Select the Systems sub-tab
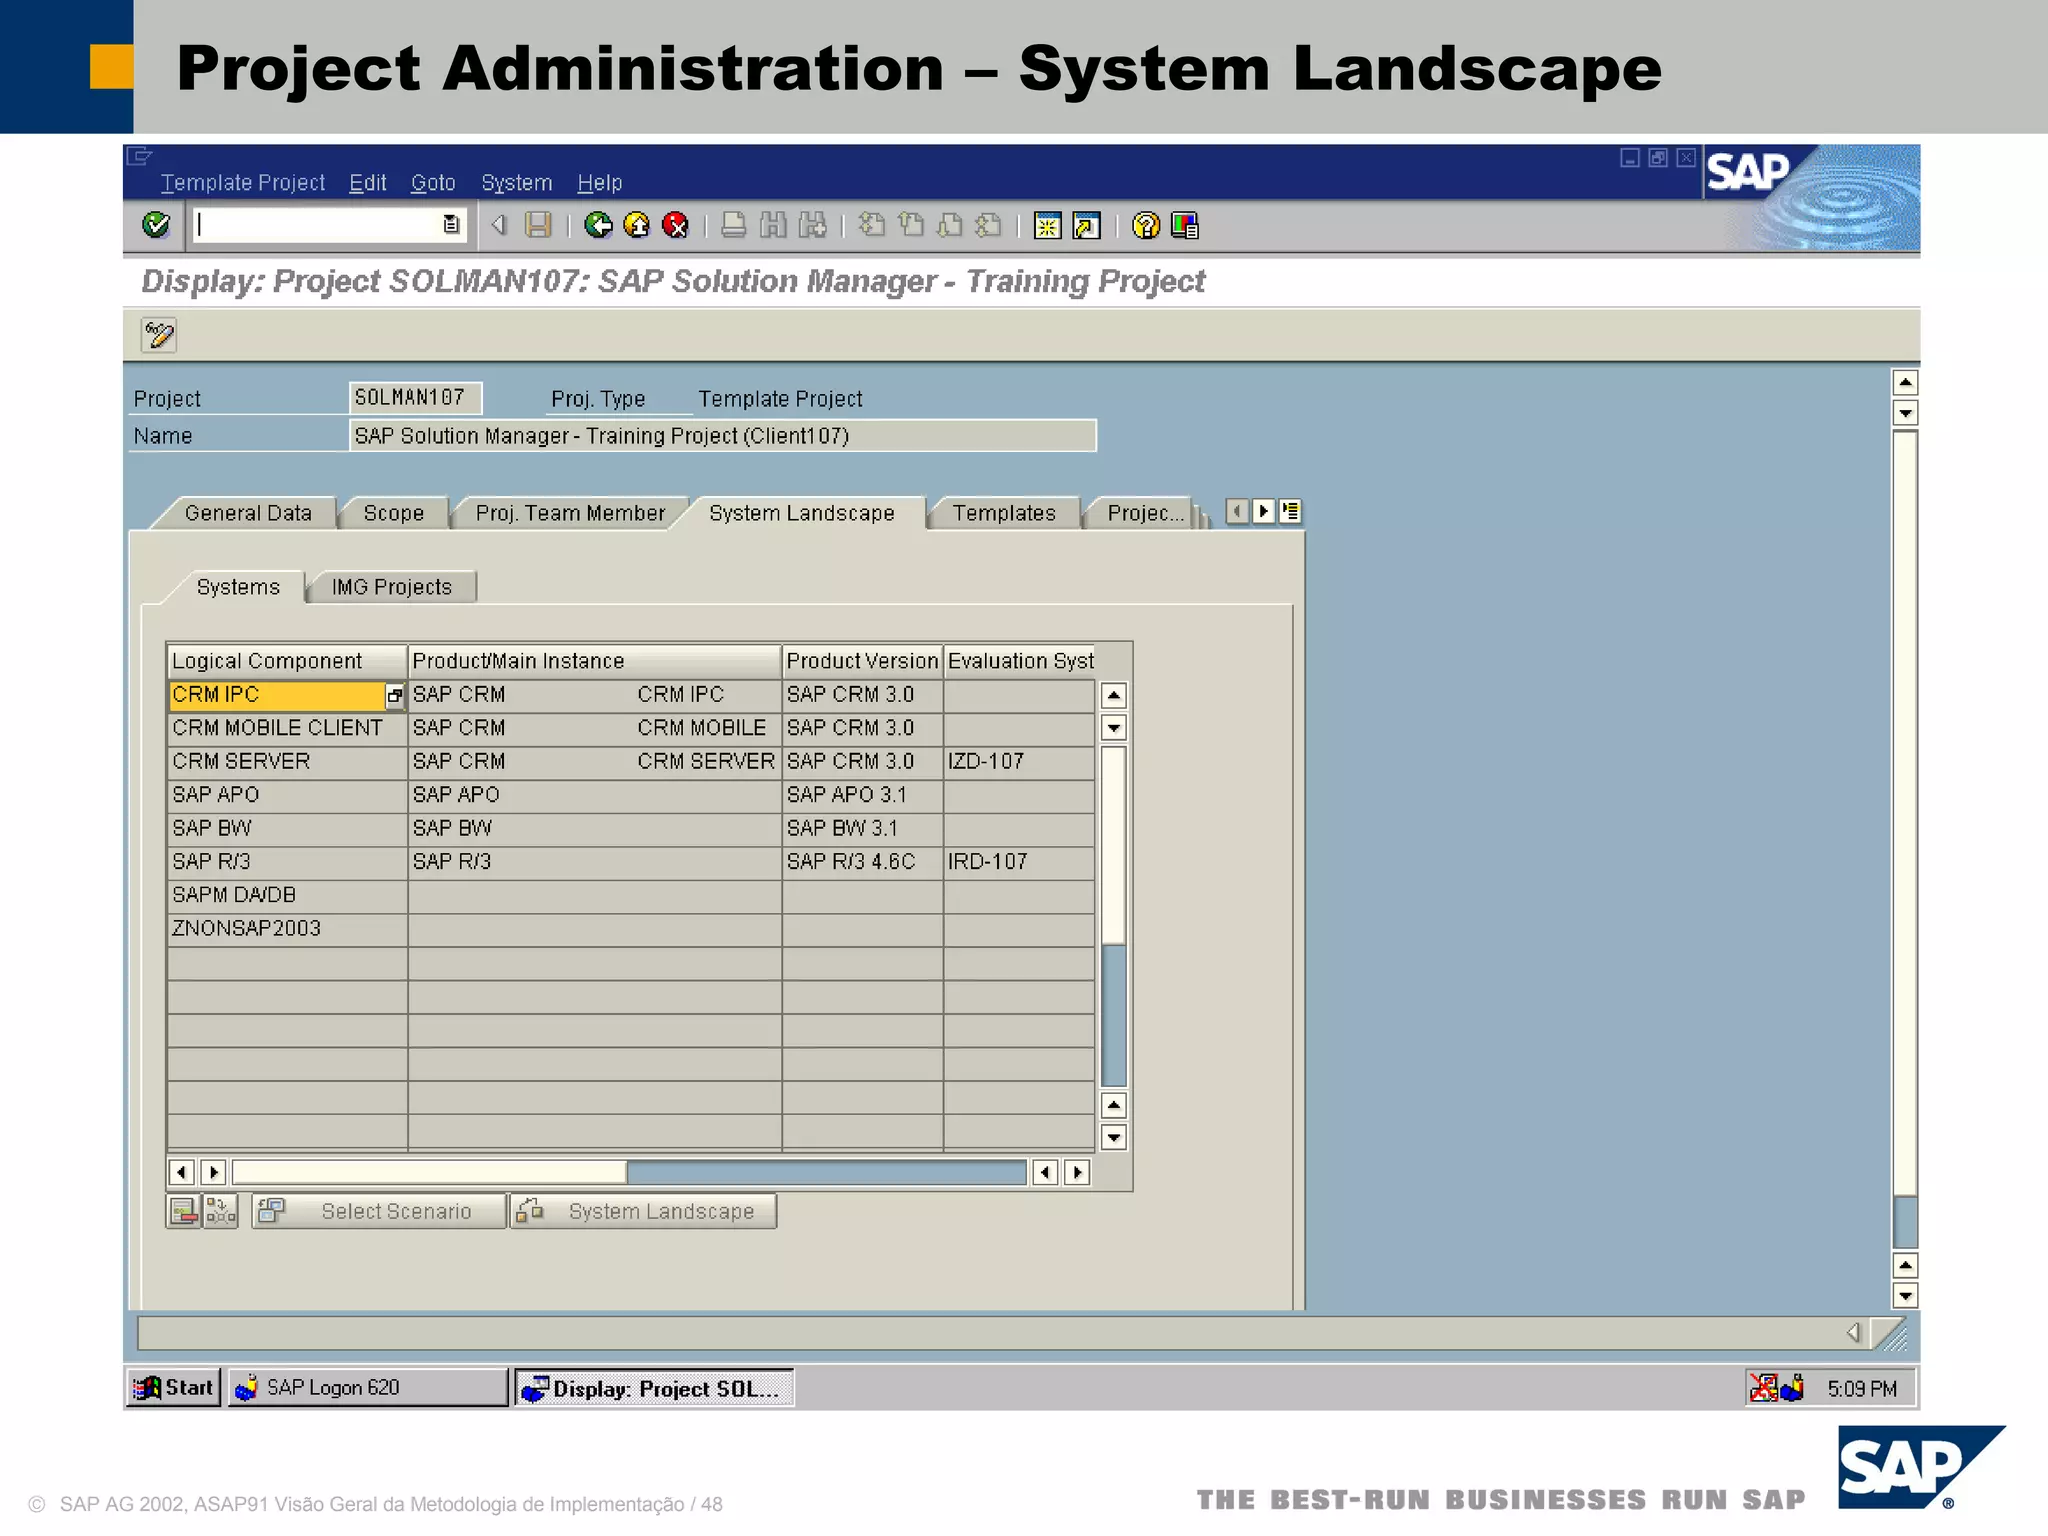The image size is (2048, 1536). coord(238,587)
